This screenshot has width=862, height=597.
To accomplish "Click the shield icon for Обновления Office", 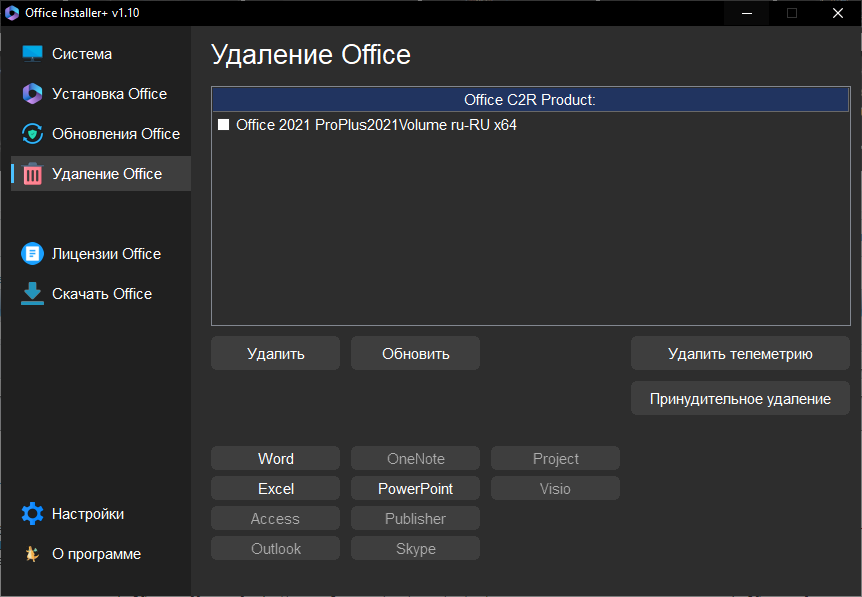I will tap(33, 134).
